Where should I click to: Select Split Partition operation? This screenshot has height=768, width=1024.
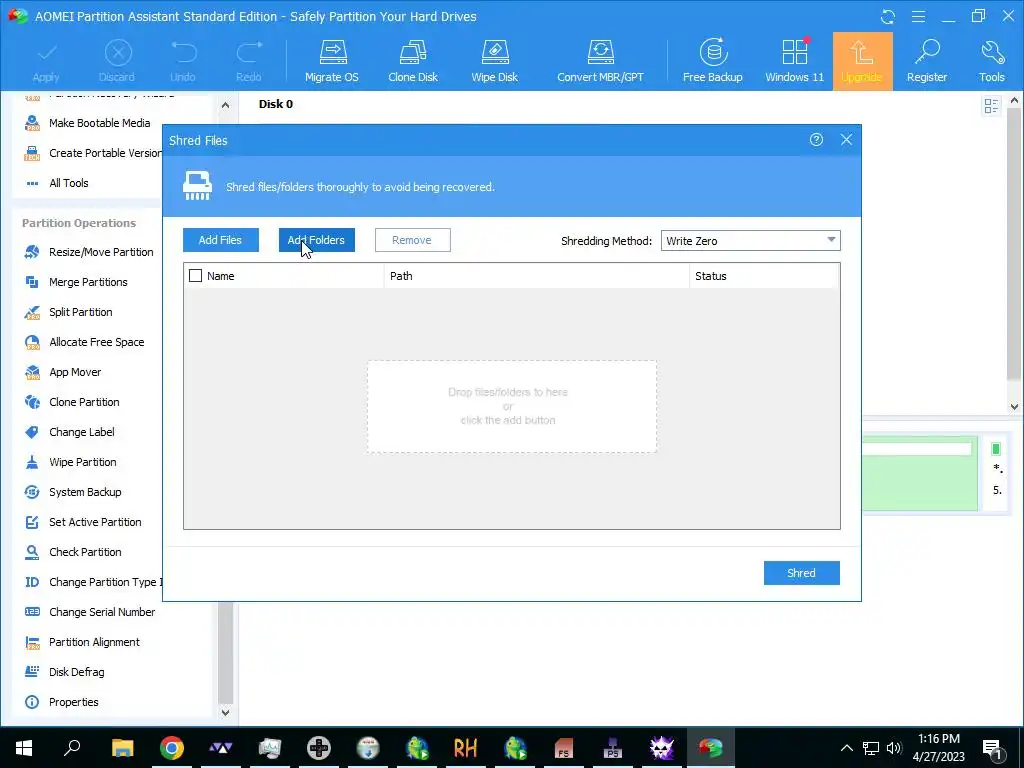(x=69, y=312)
